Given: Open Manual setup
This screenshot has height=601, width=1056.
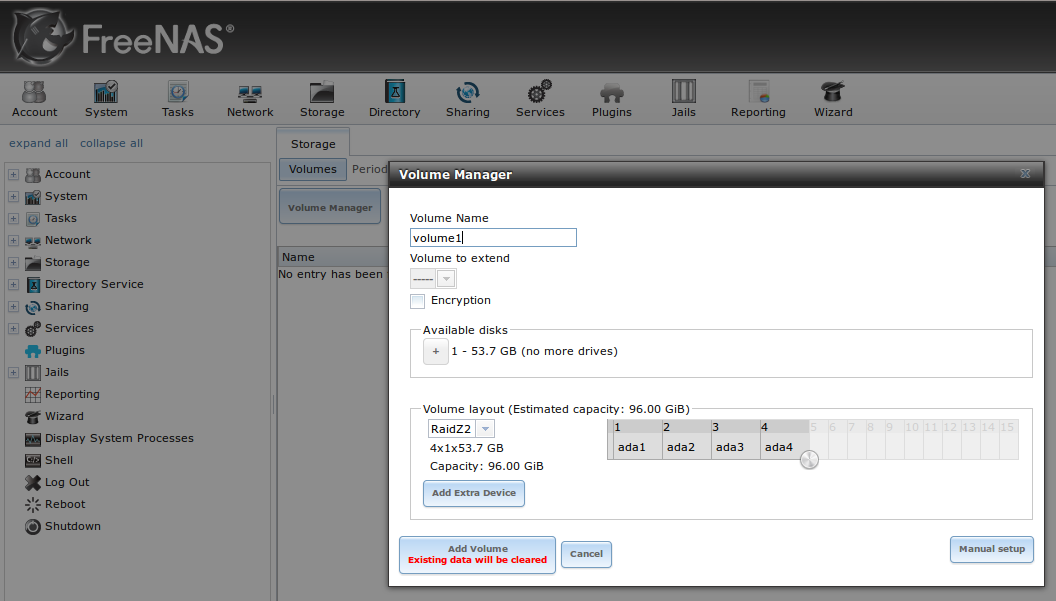Looking at the screenshot, I should coord(992,549).
